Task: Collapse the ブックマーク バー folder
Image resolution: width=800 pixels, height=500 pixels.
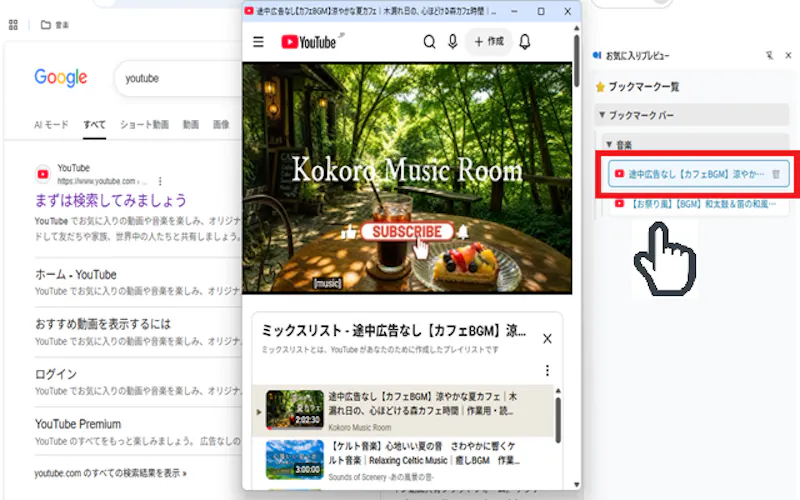Action: click(x=692, y=115)
